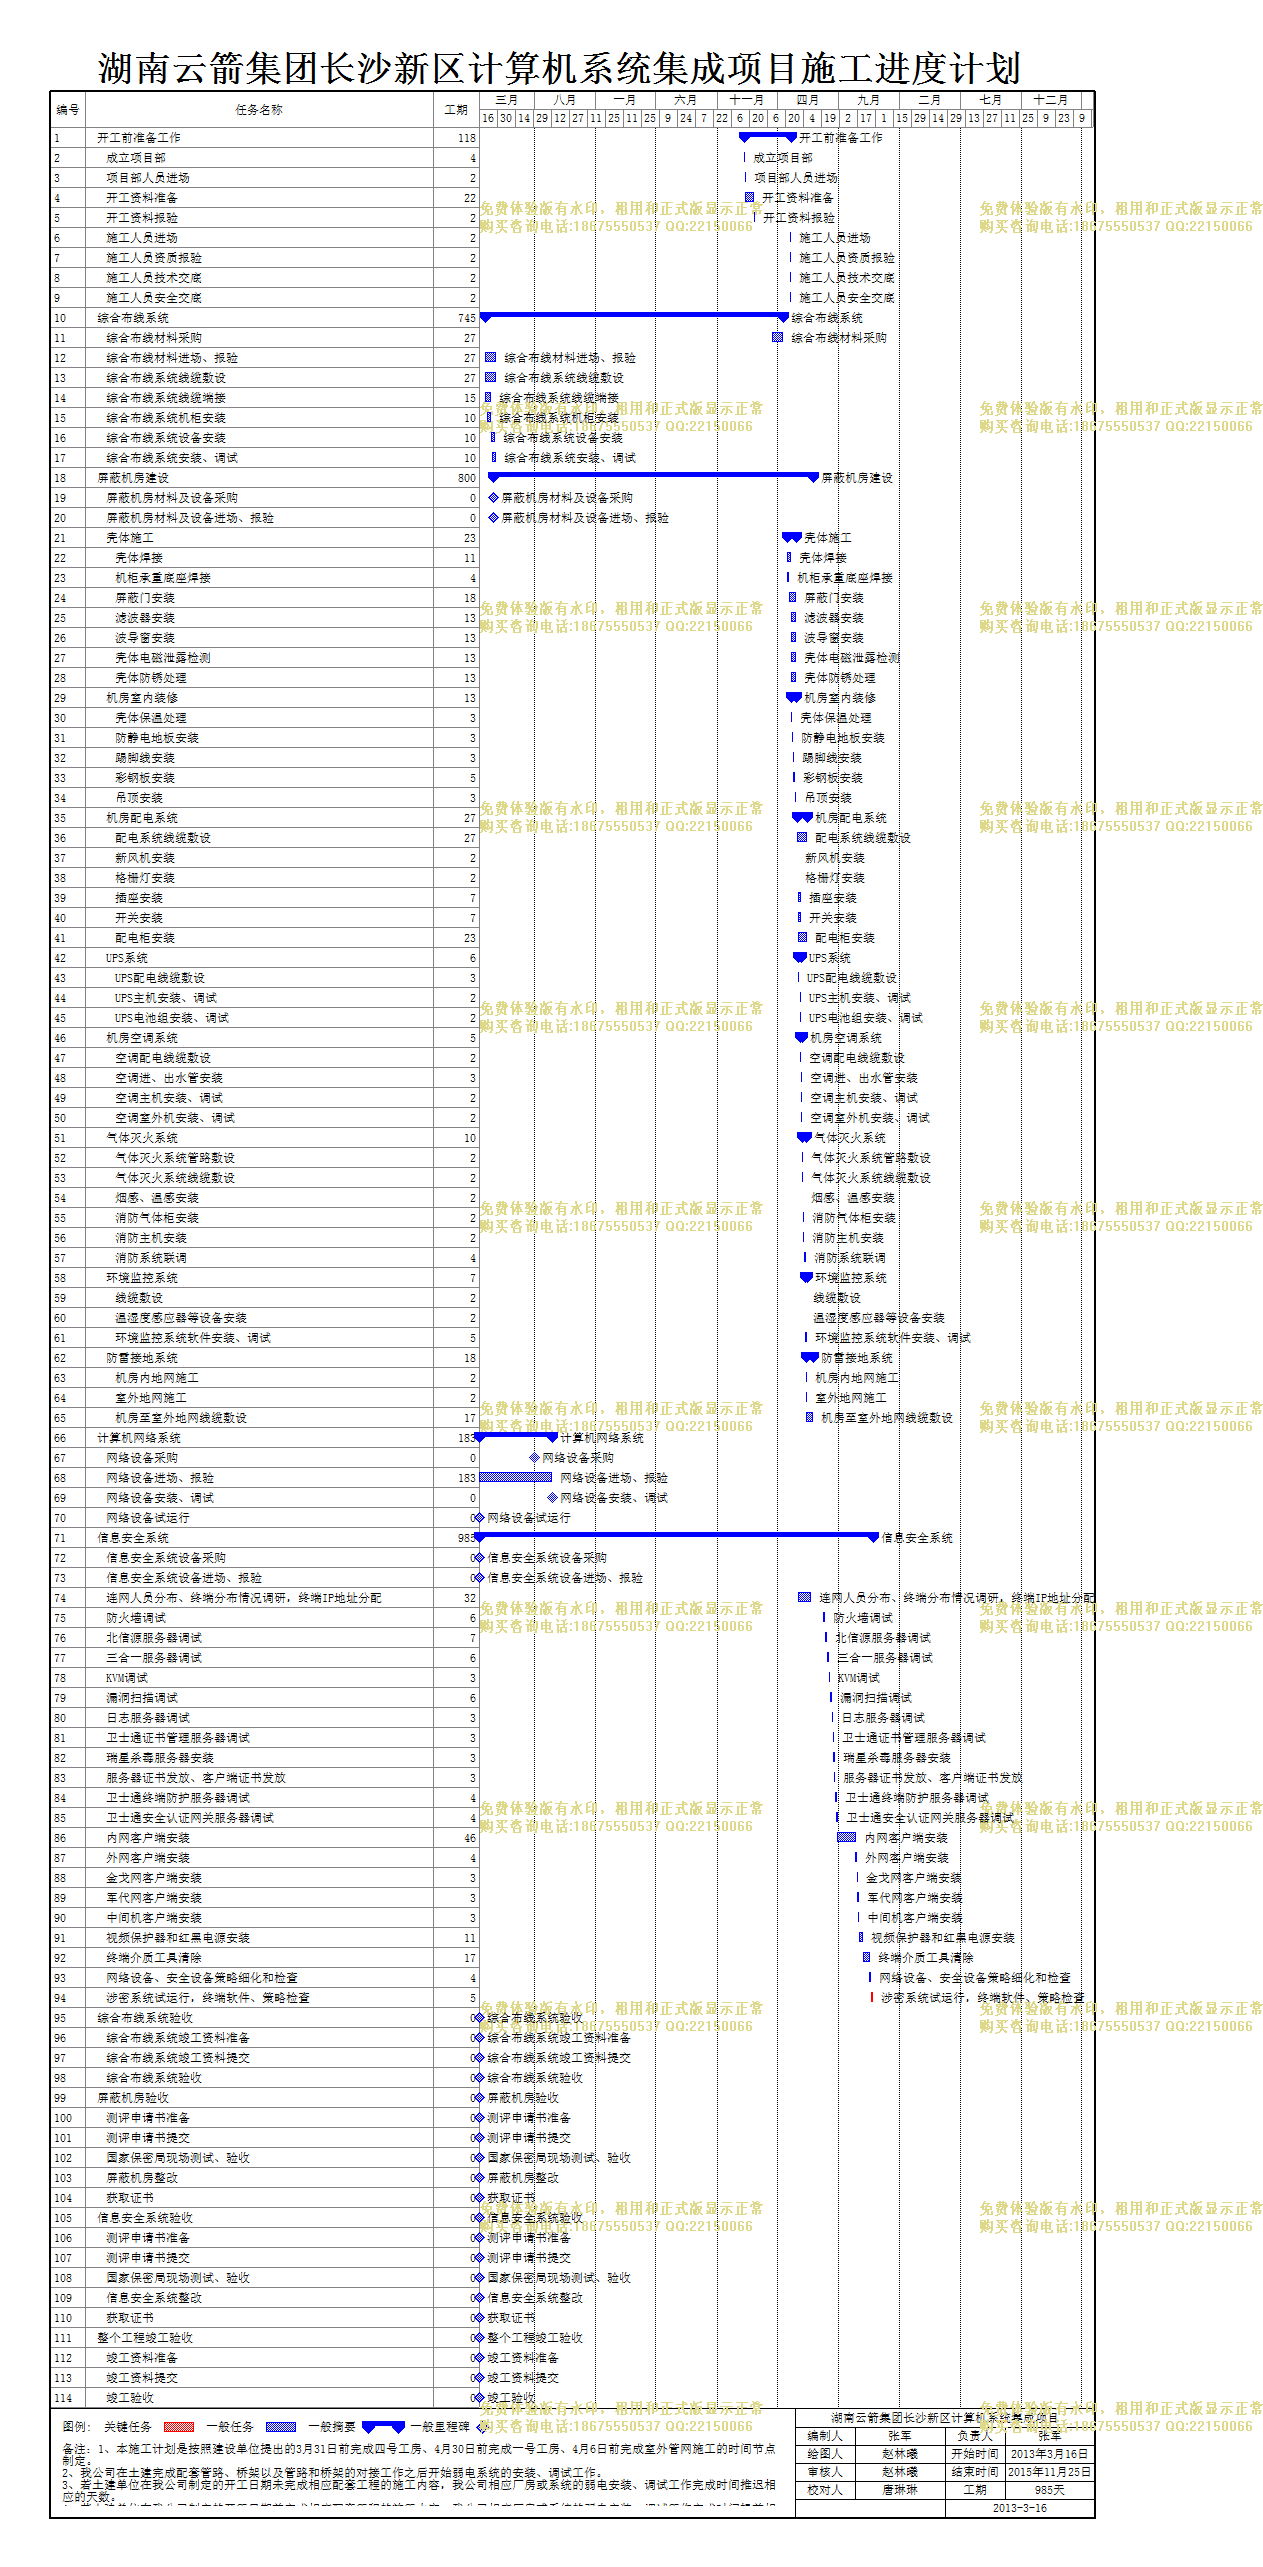
Task: Select task row 获取证书 numbered 104
Action: (x=258, y=2198)
